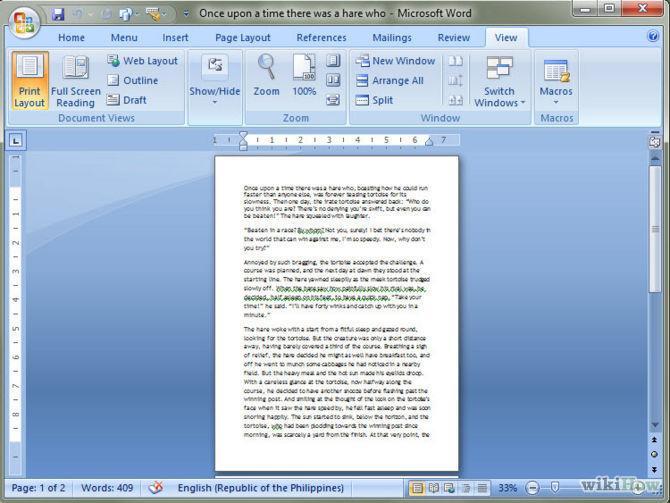Click Previous Page double-arrow button
Image resolution: width=670 pixels, height=503 pixels.
(654, 440)
